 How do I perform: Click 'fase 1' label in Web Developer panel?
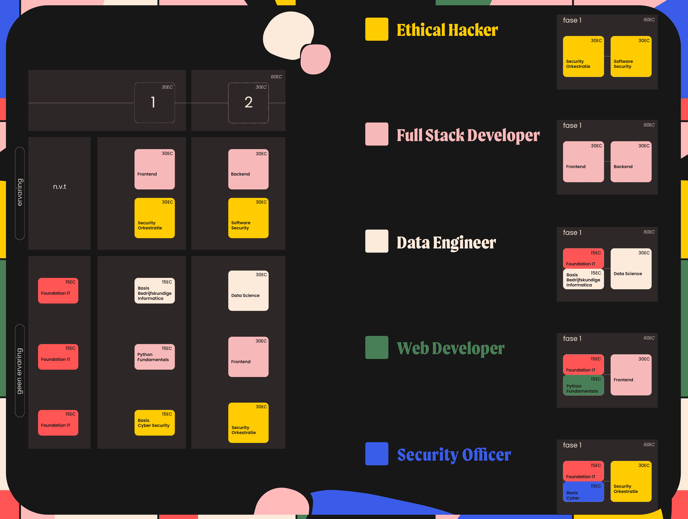point(572,339)
